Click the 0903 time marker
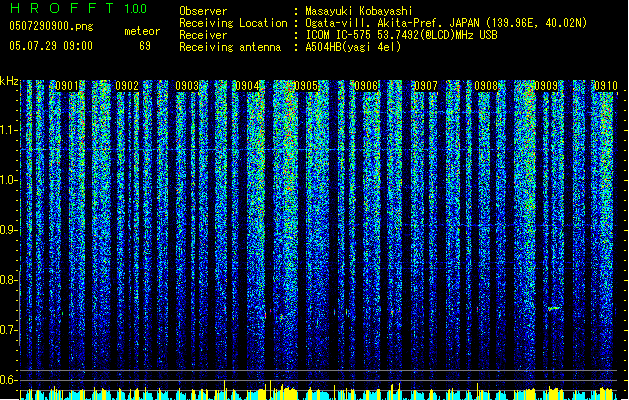The height and width of the screenshot is (400, 629). click(x=187, y=86)
